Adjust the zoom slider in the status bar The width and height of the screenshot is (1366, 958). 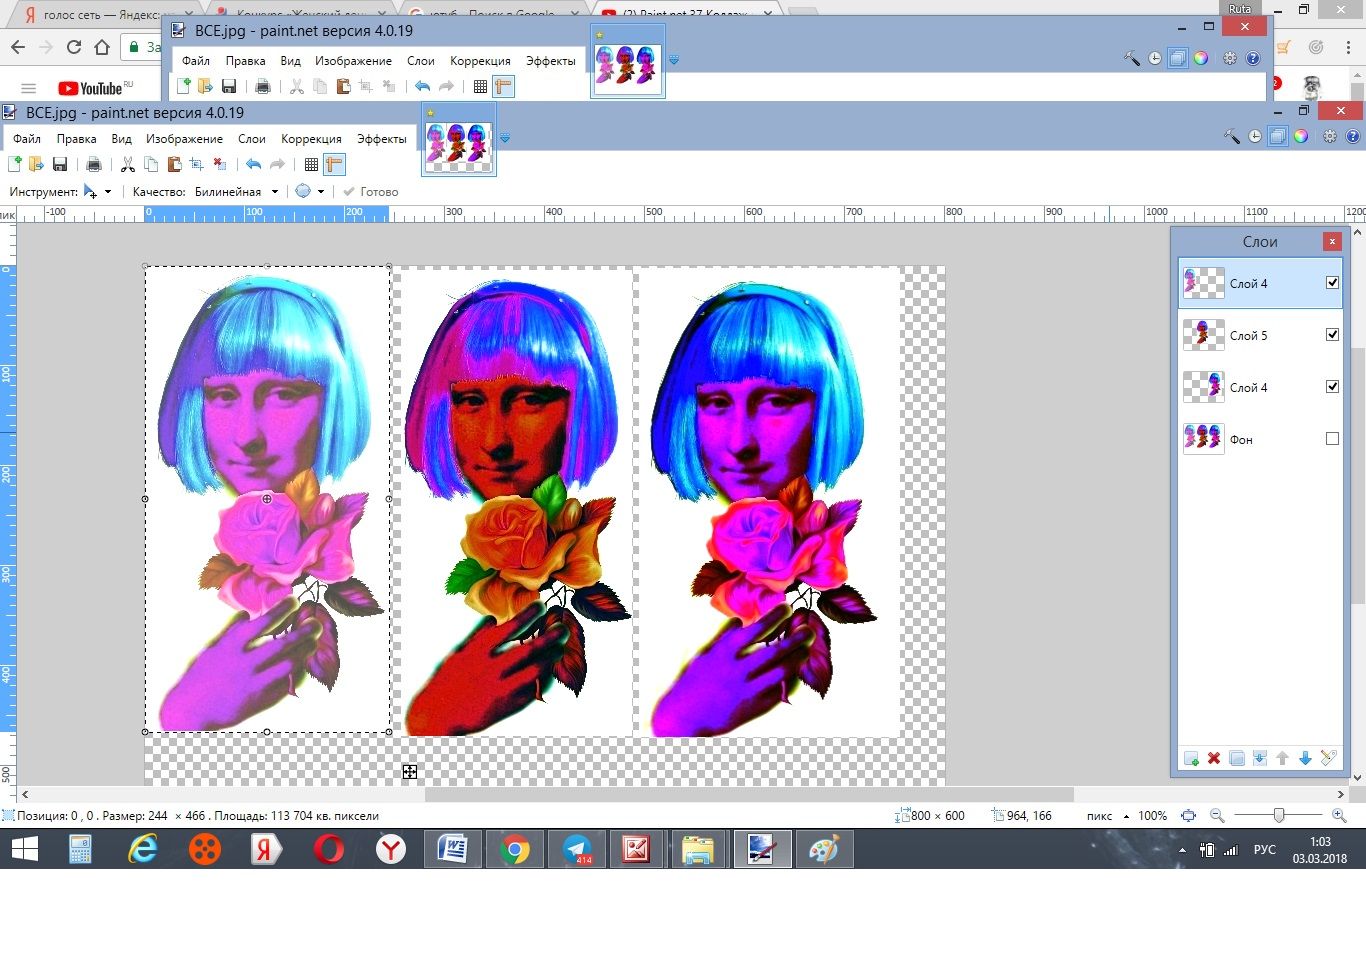pos(1278,816)
